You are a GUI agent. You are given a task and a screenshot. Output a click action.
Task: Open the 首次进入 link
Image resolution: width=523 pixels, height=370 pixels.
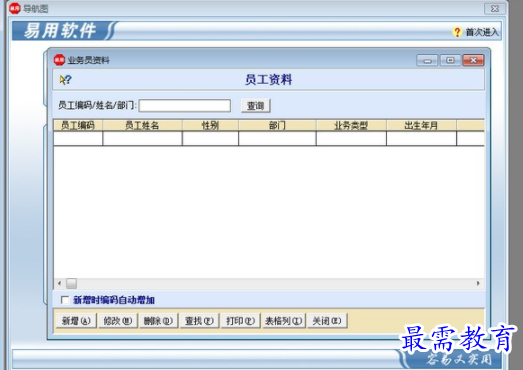pos(482,32)
